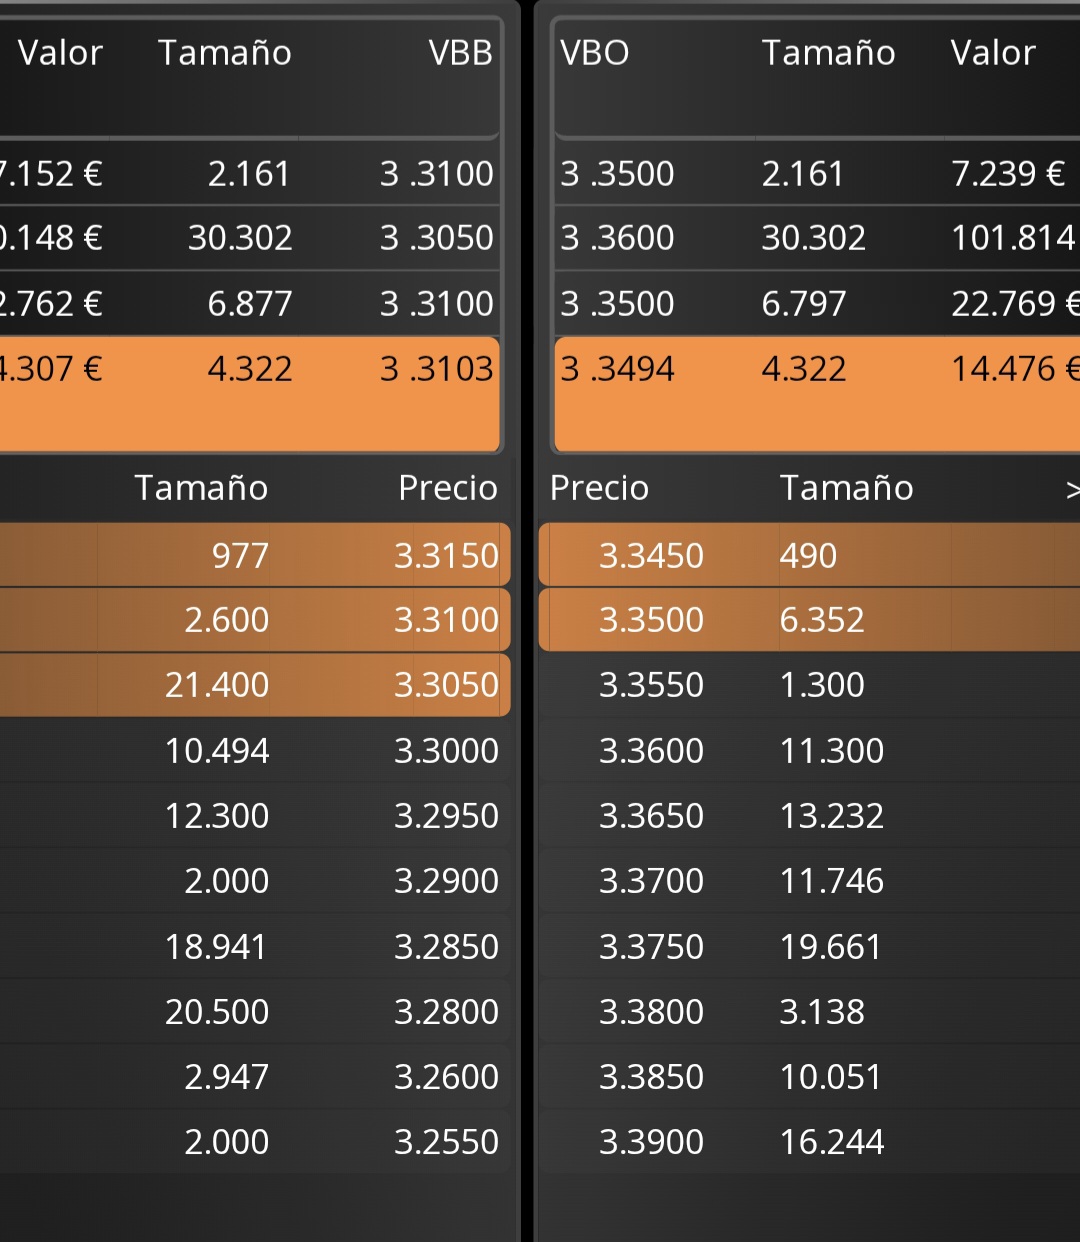Click the left Tamaño header above 977
Screen dimensions: 1080x1242
click(201, 488)
